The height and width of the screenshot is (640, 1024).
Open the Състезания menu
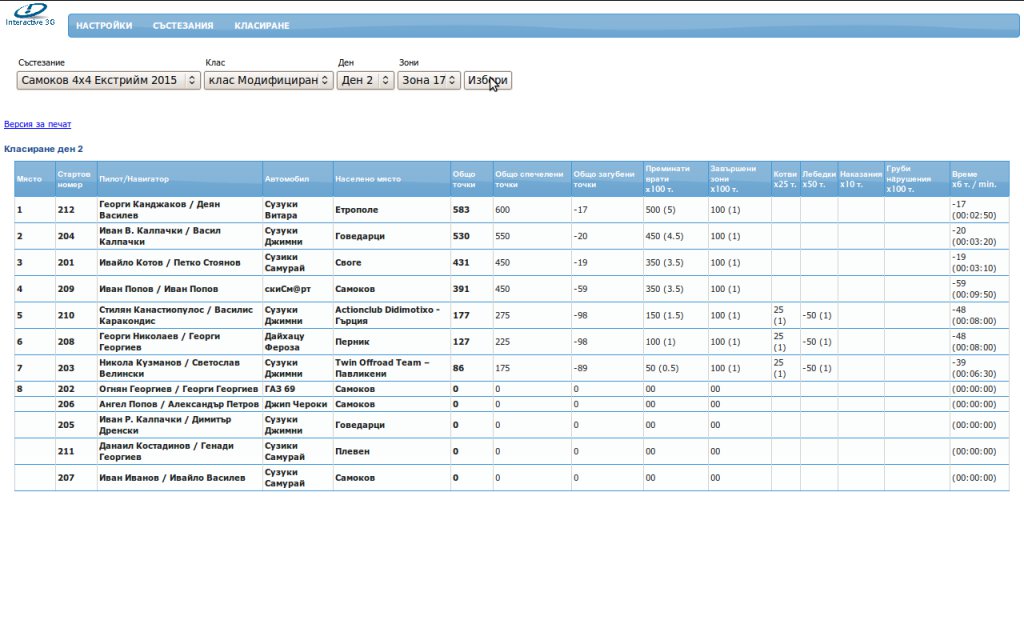[183, 26]
